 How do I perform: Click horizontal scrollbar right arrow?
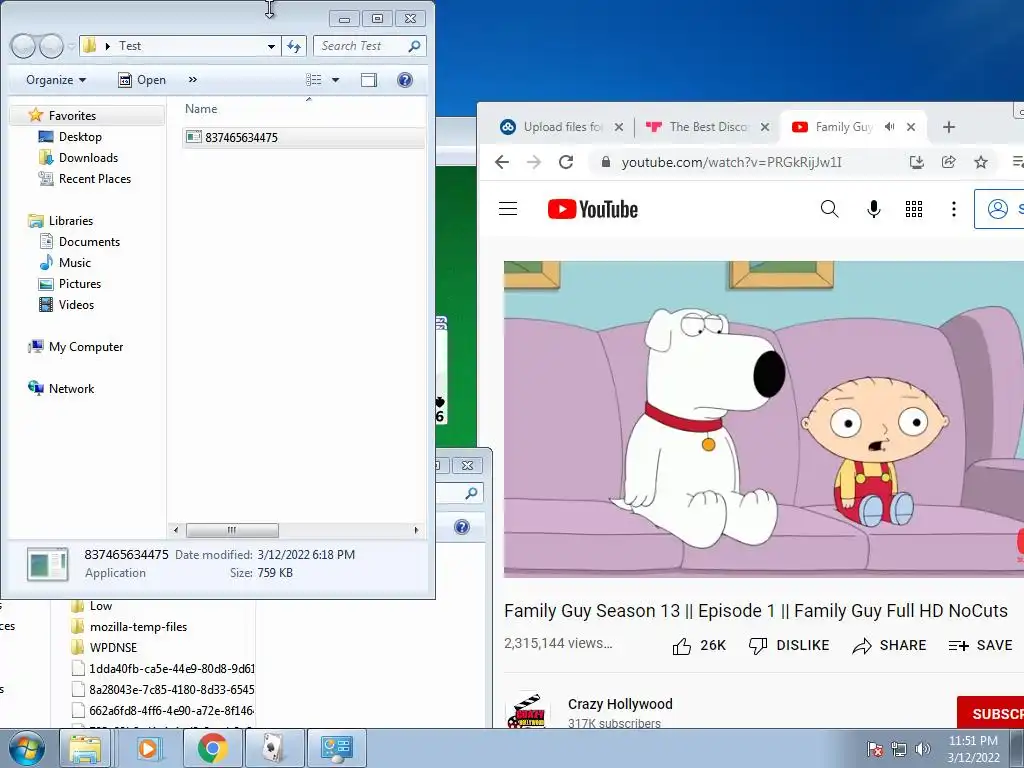coord(417,530)
